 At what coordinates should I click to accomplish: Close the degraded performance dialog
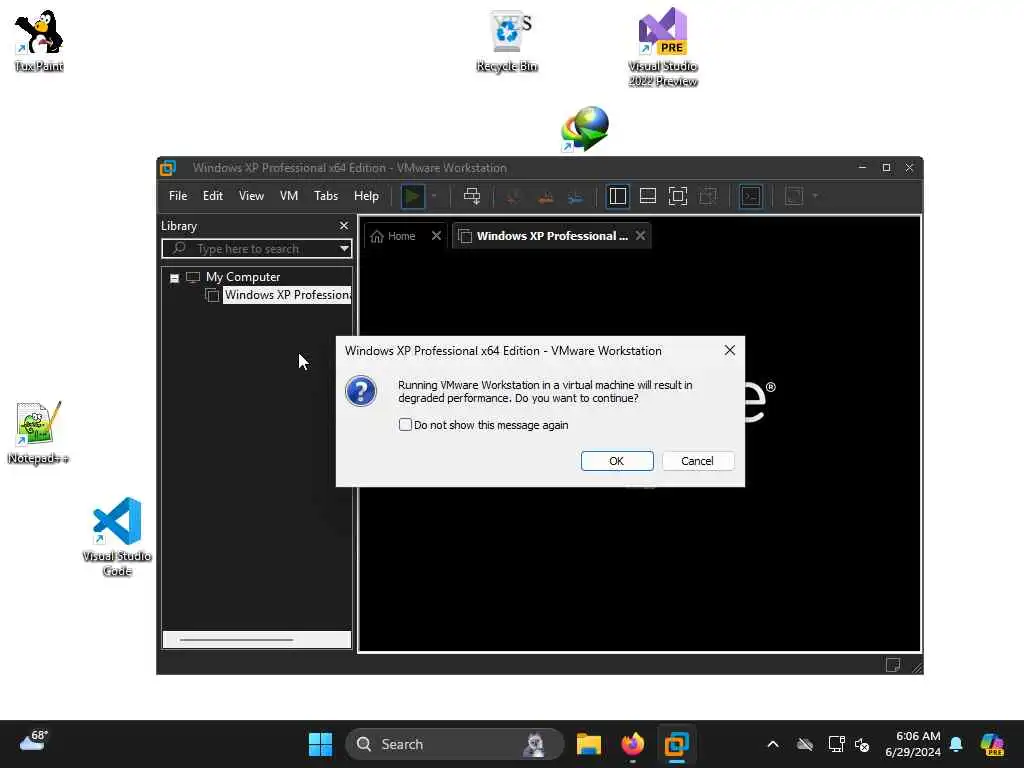[x=729, y=351]
